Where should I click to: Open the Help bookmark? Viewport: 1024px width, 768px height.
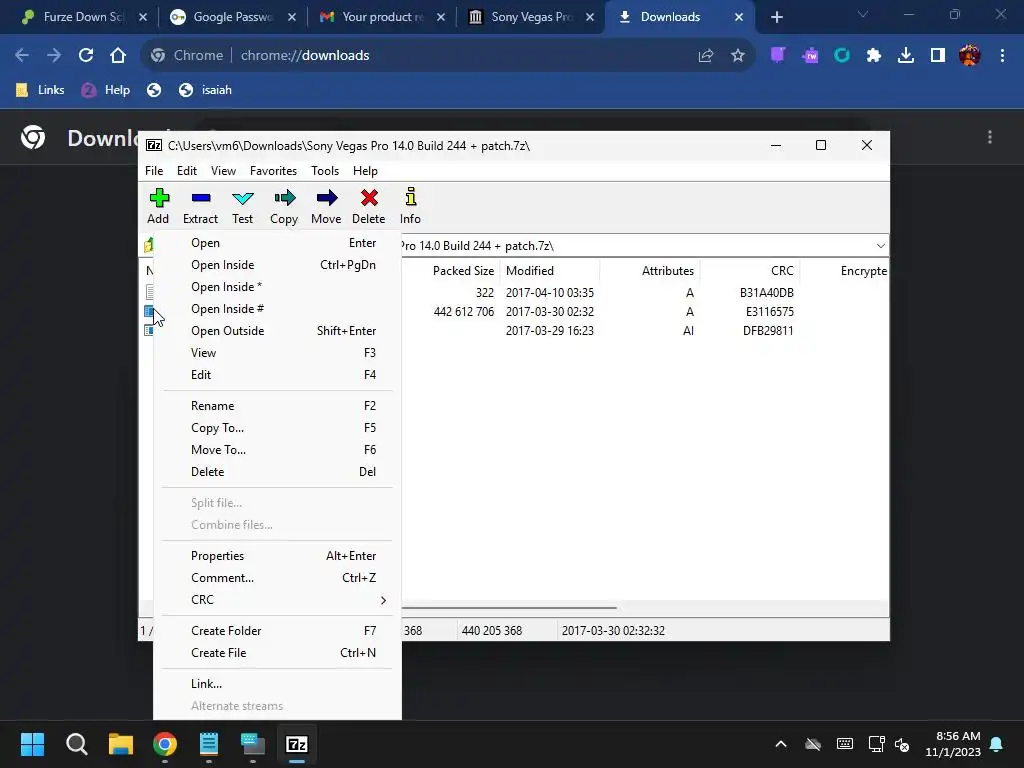pyautogui.click(x=106, y=90)
